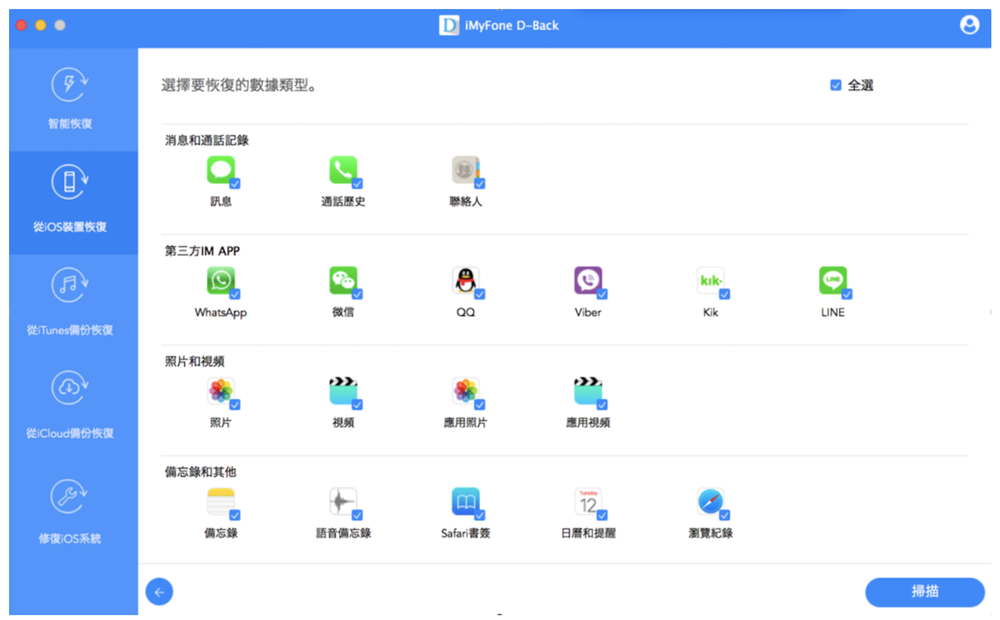The height and width of the screenshot is (620, 1000).
Task: Click the iMyFone D-Back logo icon
Action: point(449,26)
